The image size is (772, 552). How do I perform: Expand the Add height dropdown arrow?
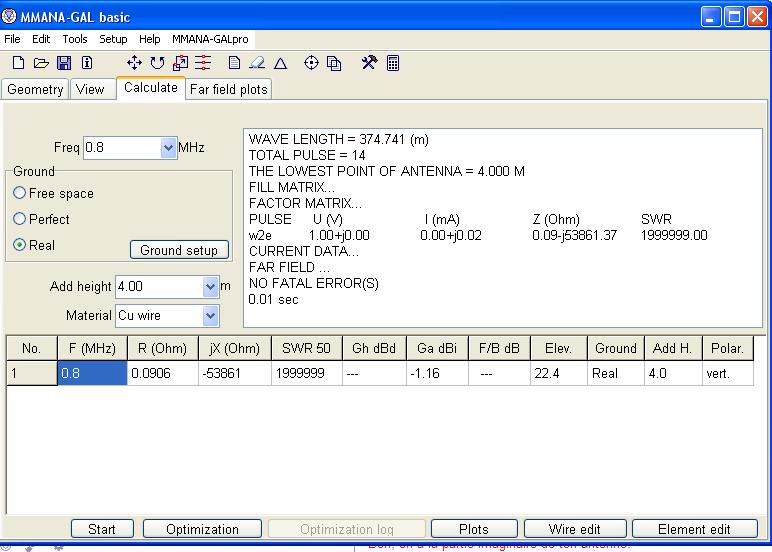click(x=210, y=287)
